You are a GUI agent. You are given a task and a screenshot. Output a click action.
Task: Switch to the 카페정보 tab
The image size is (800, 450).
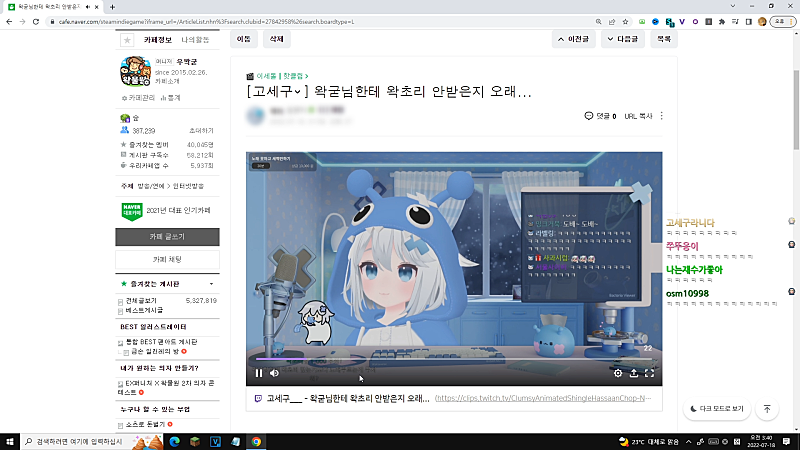[158, 40]
